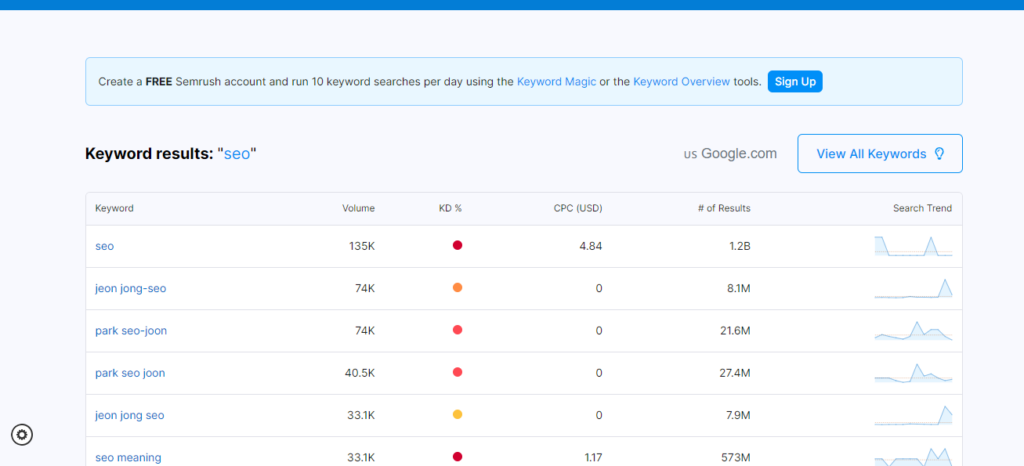The height and width of the screenshot is (466, 1024).
Task: Click the KD dot for jeon jong-seo
Action: [457, 287]
